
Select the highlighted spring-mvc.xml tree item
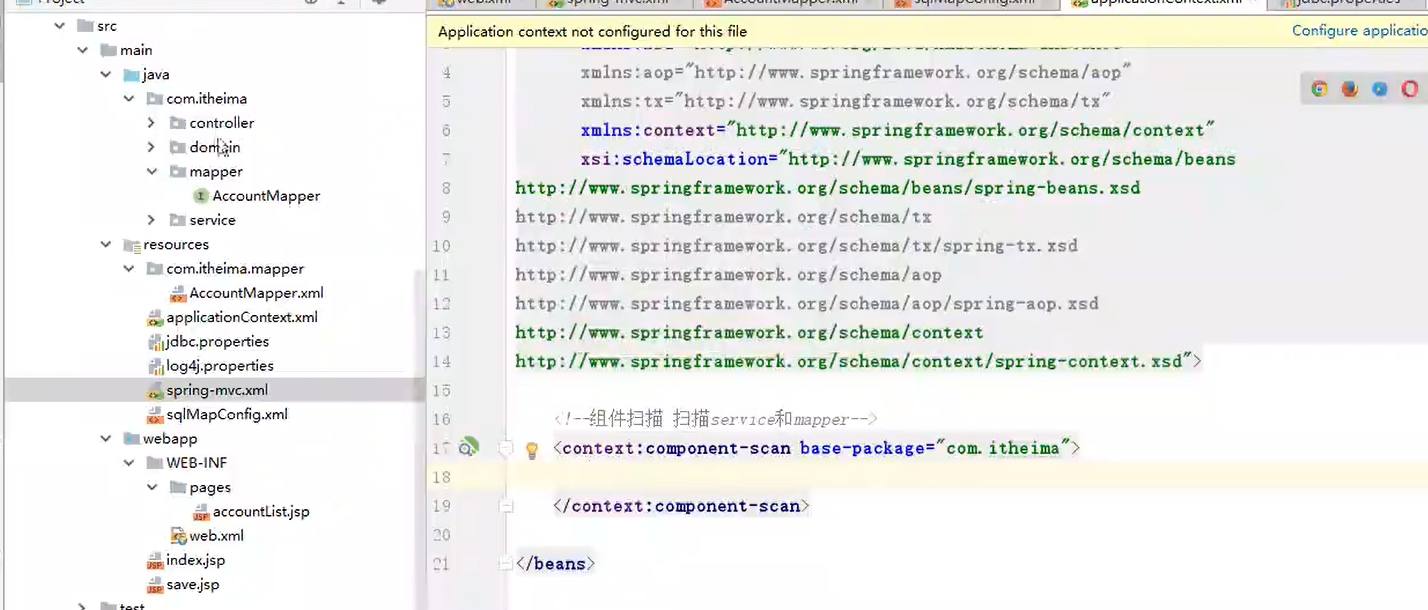[217, 390]
